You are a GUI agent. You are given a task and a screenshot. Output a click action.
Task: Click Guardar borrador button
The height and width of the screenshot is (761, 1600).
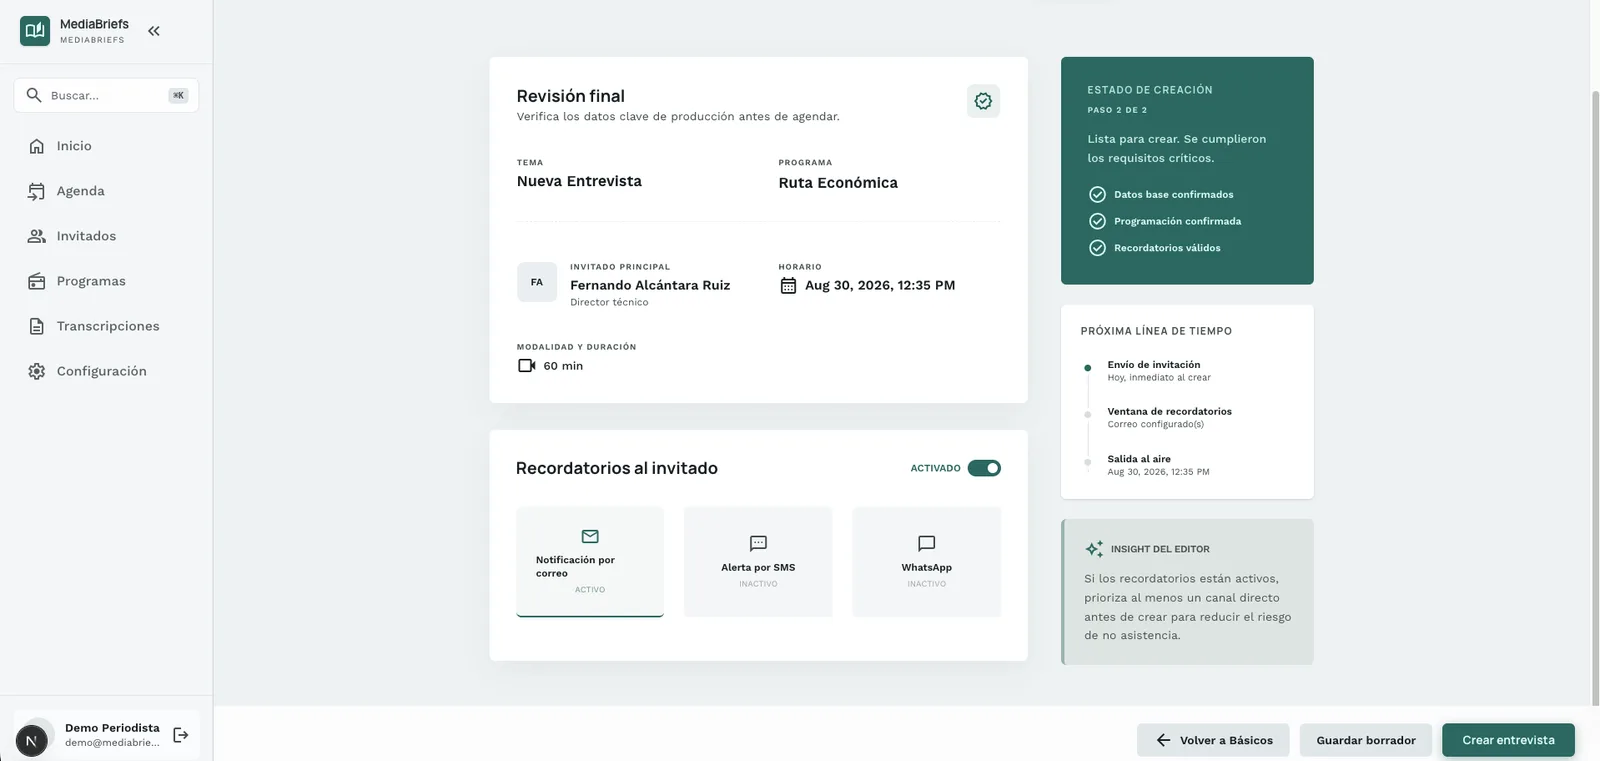(x=1366, y=740)
